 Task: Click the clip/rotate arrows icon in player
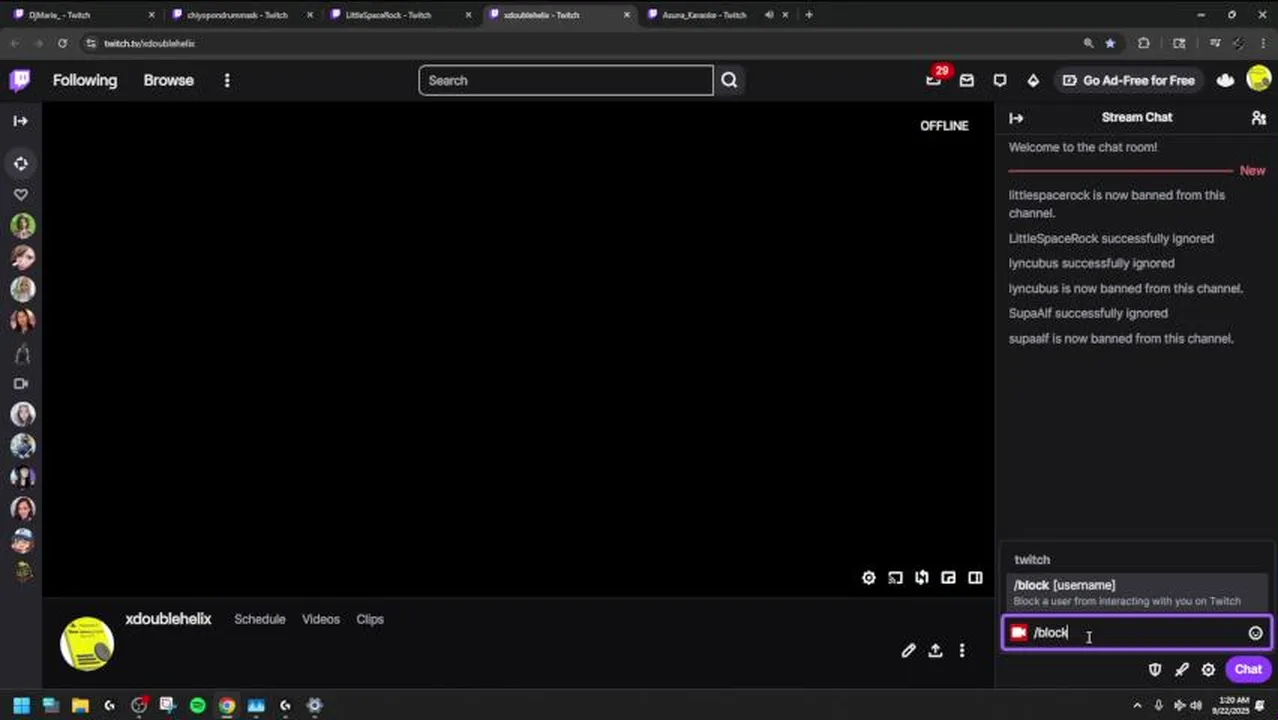coord(922,578)
